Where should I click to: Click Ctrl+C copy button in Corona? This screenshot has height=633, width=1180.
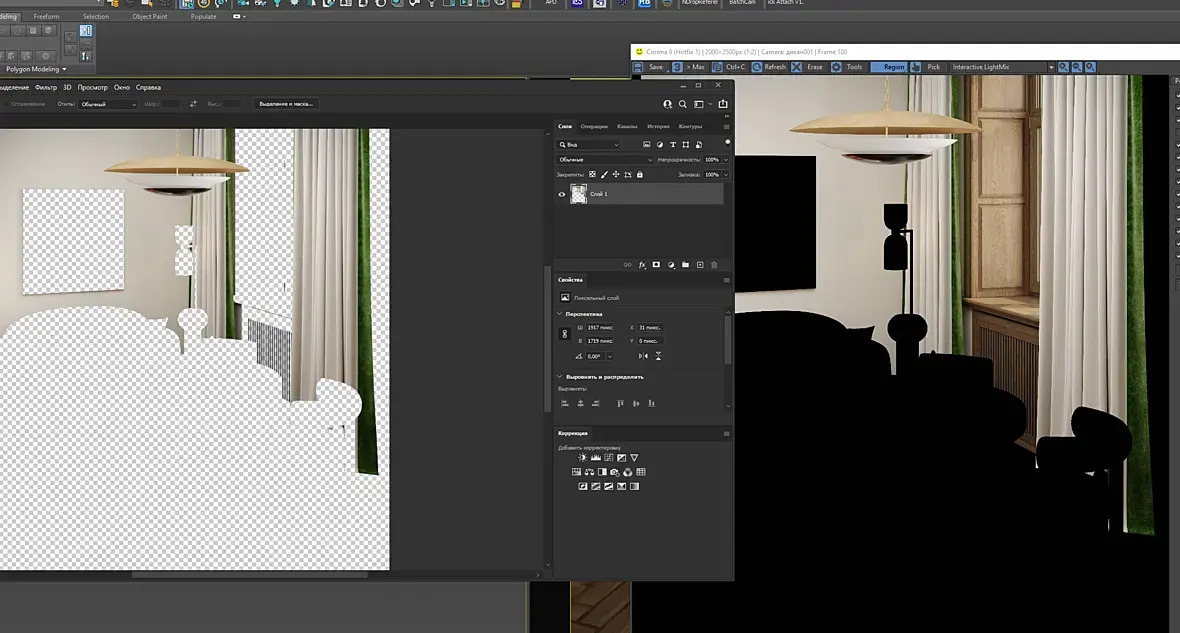728,67
